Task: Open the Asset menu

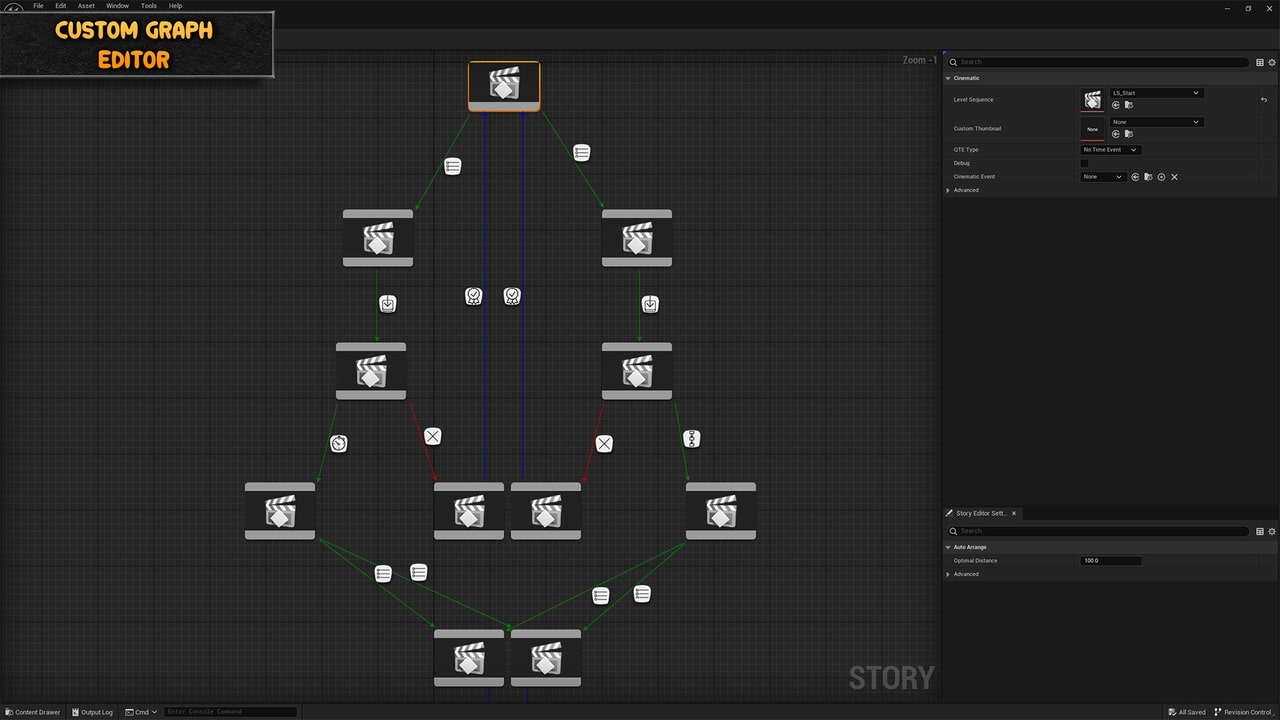Action: click(x=87, y=6)
